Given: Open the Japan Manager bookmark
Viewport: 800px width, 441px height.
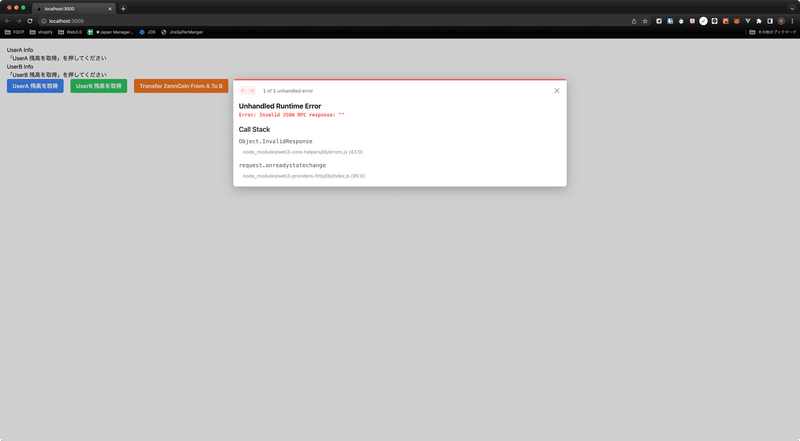Looking at the screenshot, I should [110, 32].
